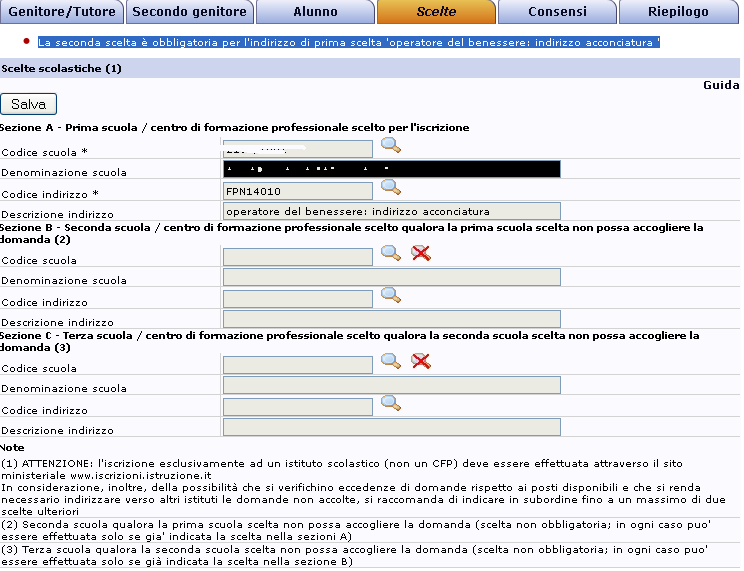This screenshot has height=571, width=744.
Task: Open school lookup for Sezione C Codice scuola
Action: 390,361
